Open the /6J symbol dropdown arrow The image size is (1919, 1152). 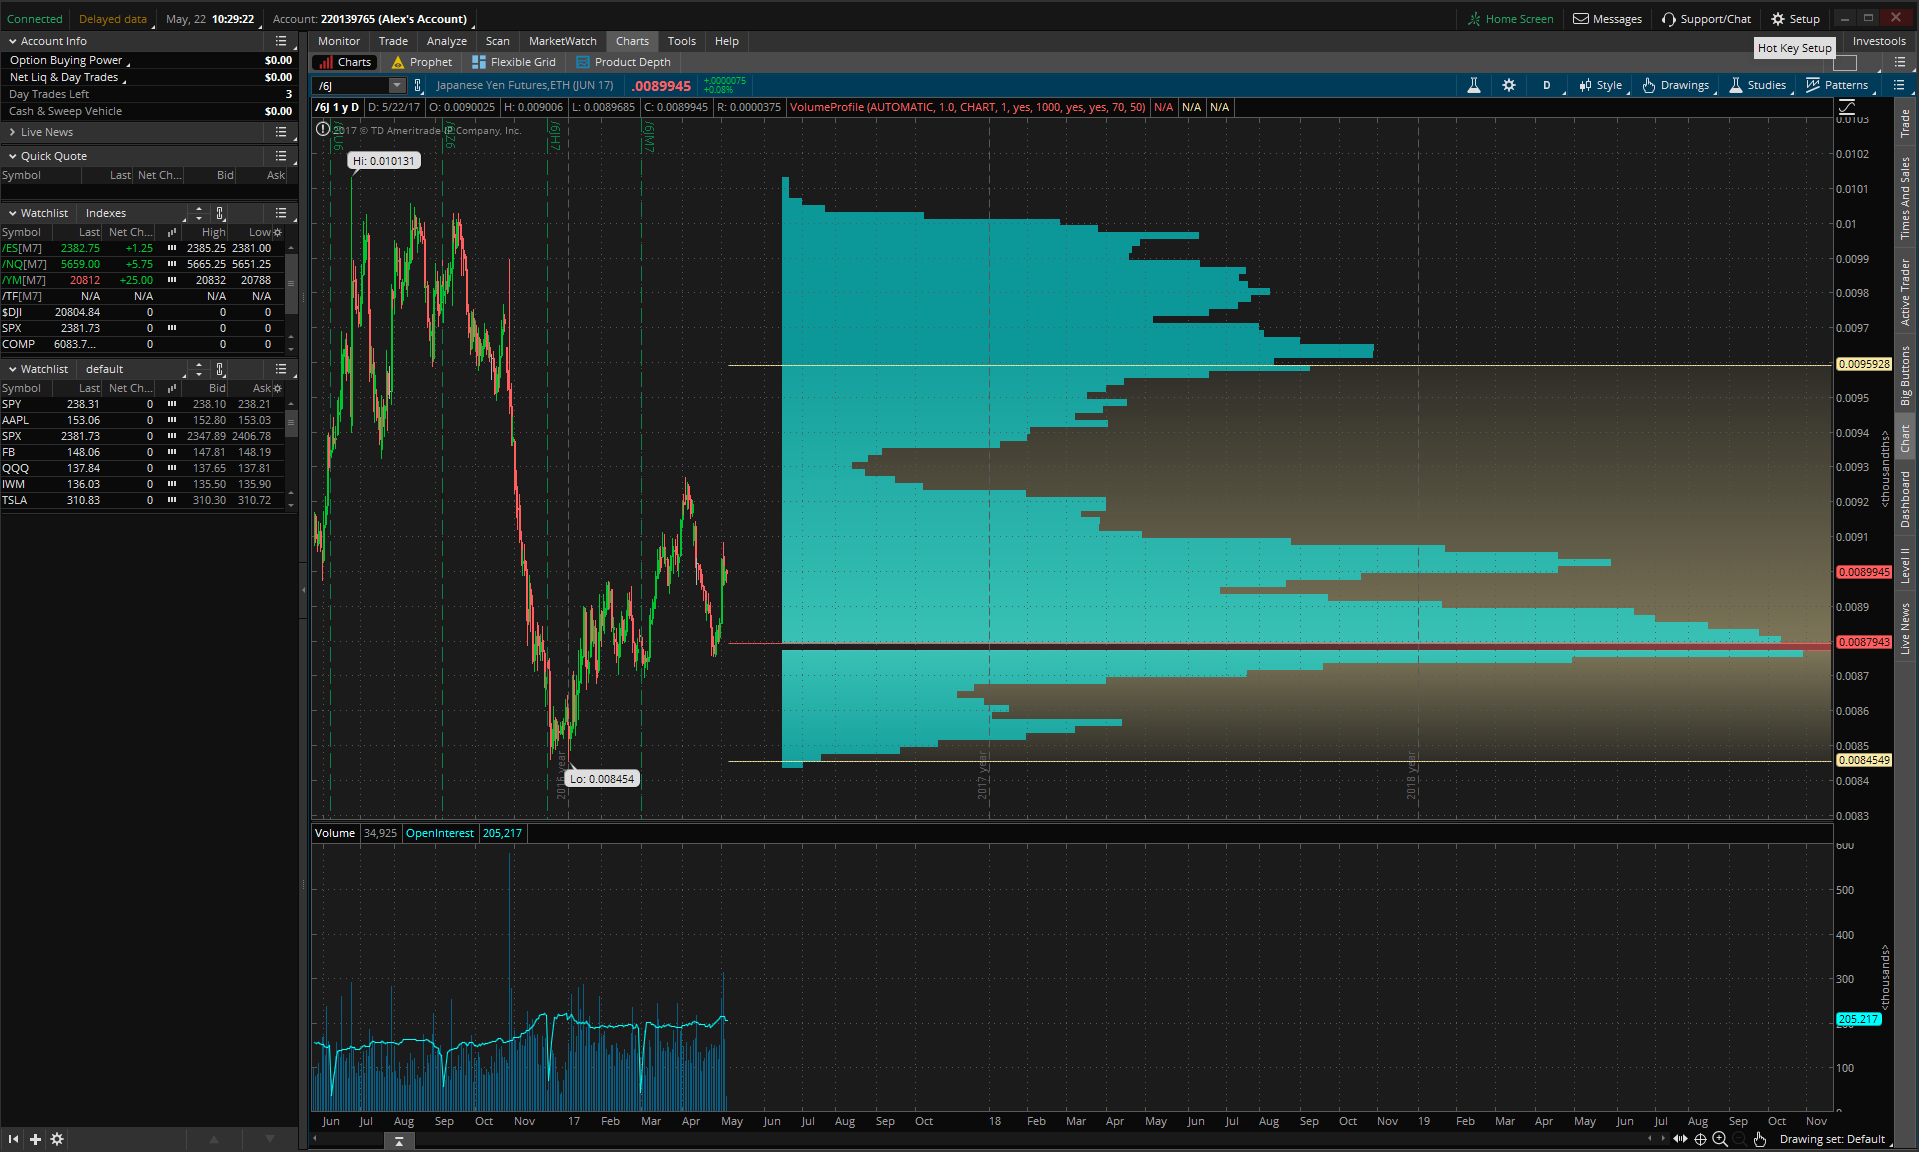coord(397,86)
